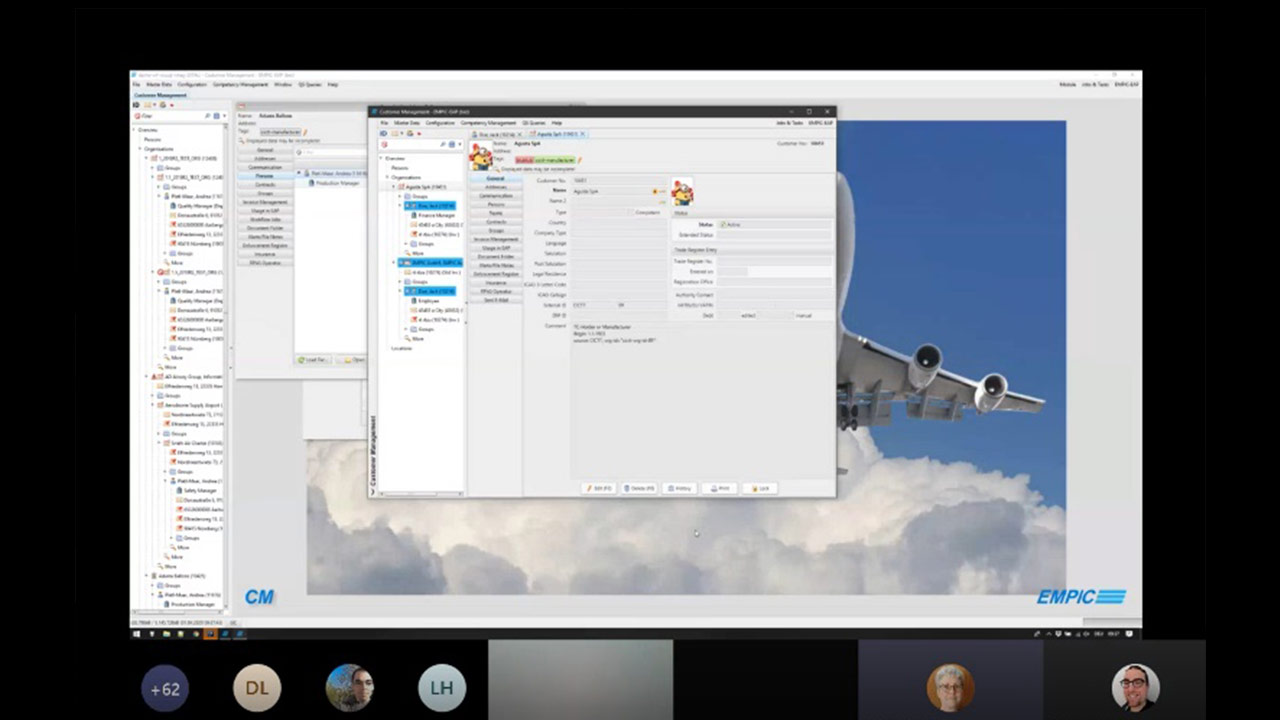Click into the Comment text area
Viewport: 1280px width, 720px height.
(700, 400)
